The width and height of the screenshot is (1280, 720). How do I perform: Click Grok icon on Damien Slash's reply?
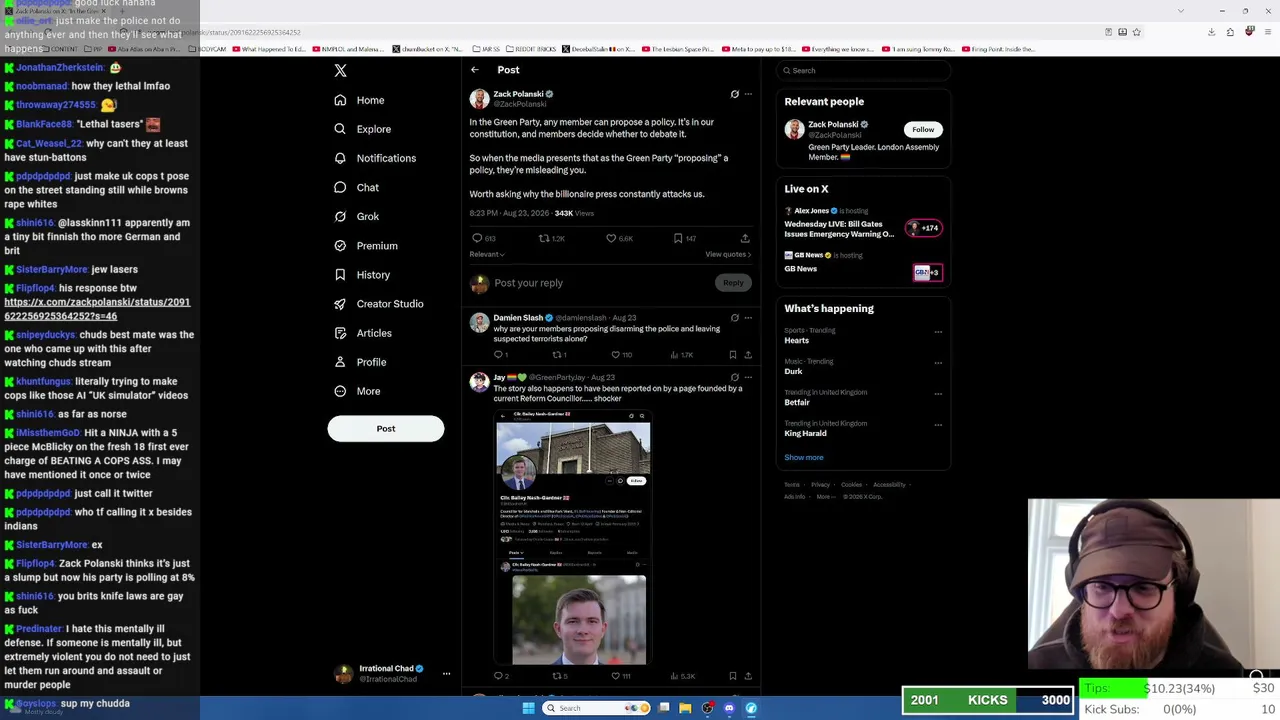(735, 318)
